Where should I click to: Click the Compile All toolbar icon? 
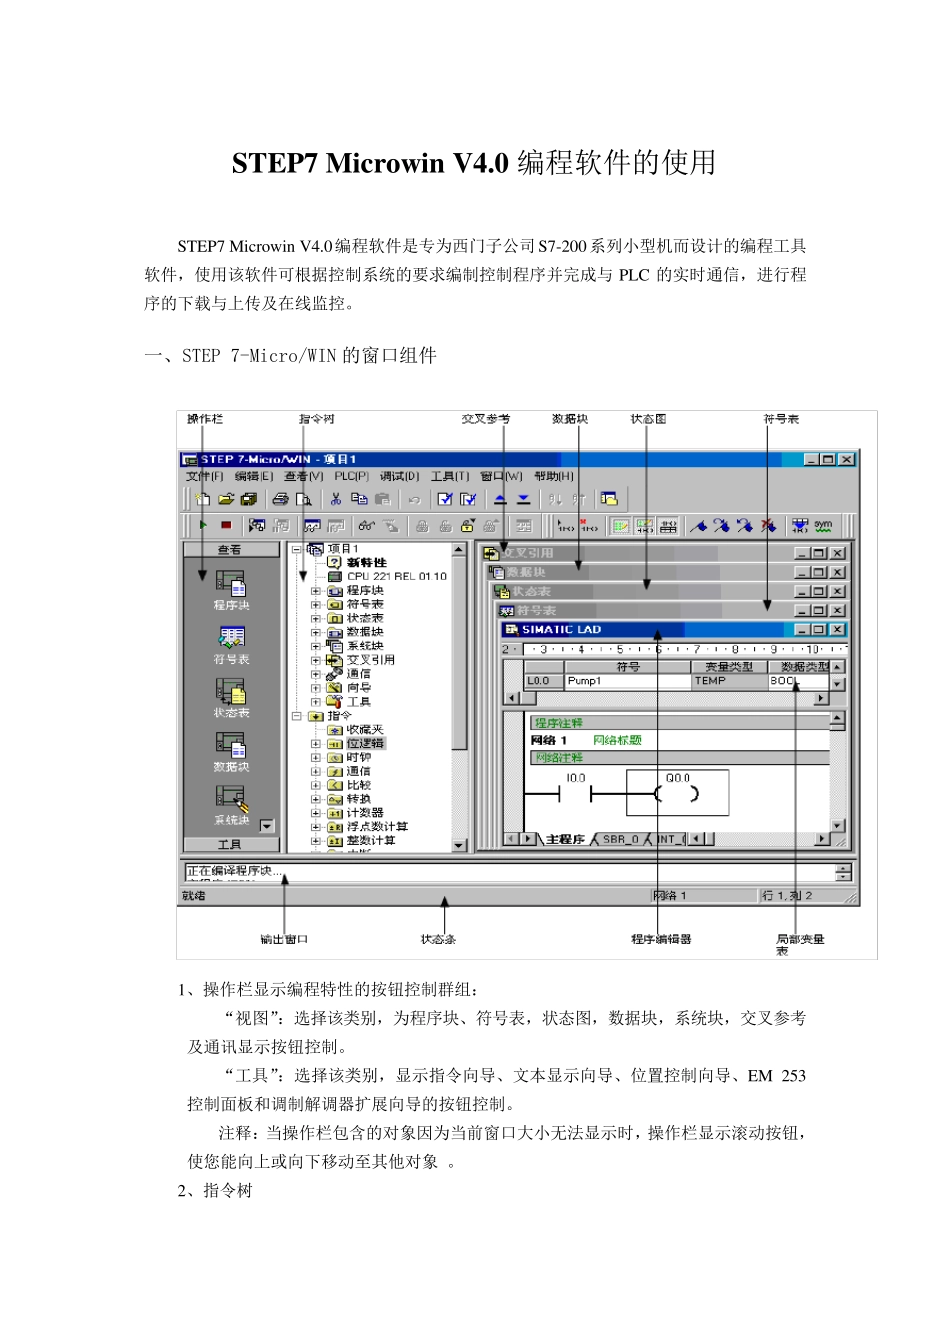(468, 499)
